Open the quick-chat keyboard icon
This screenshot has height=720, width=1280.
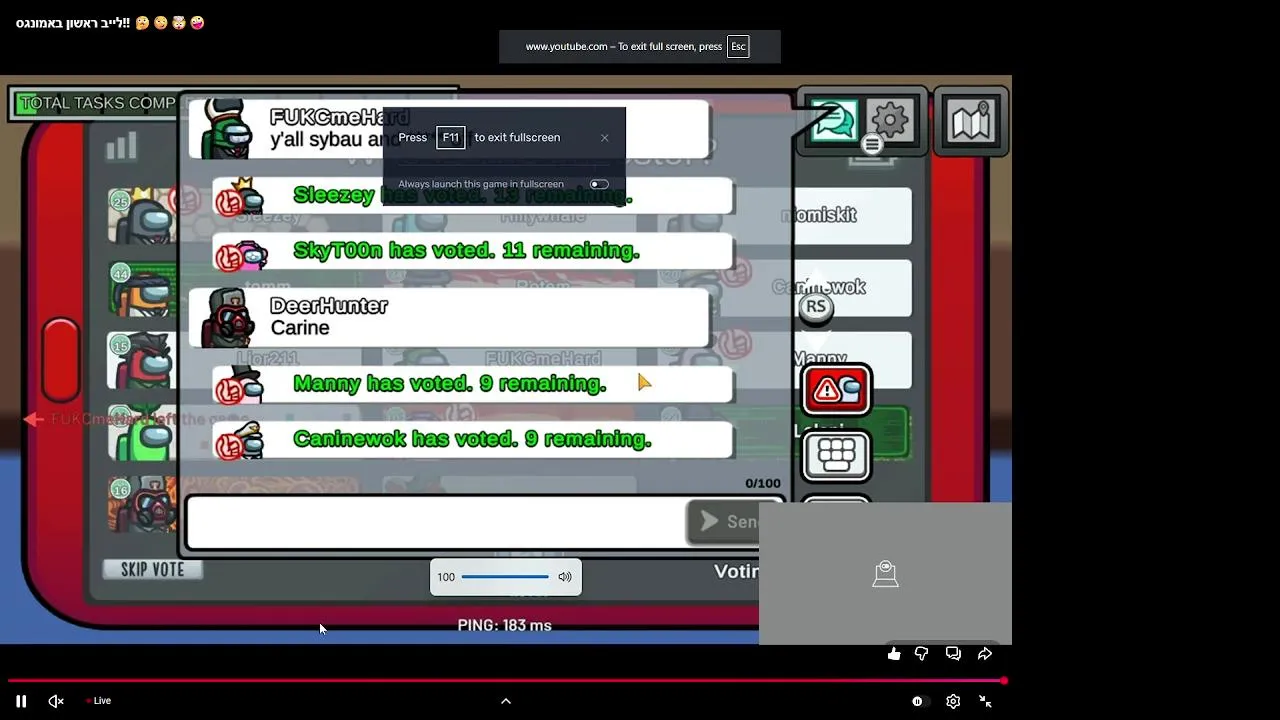point(836,456)
